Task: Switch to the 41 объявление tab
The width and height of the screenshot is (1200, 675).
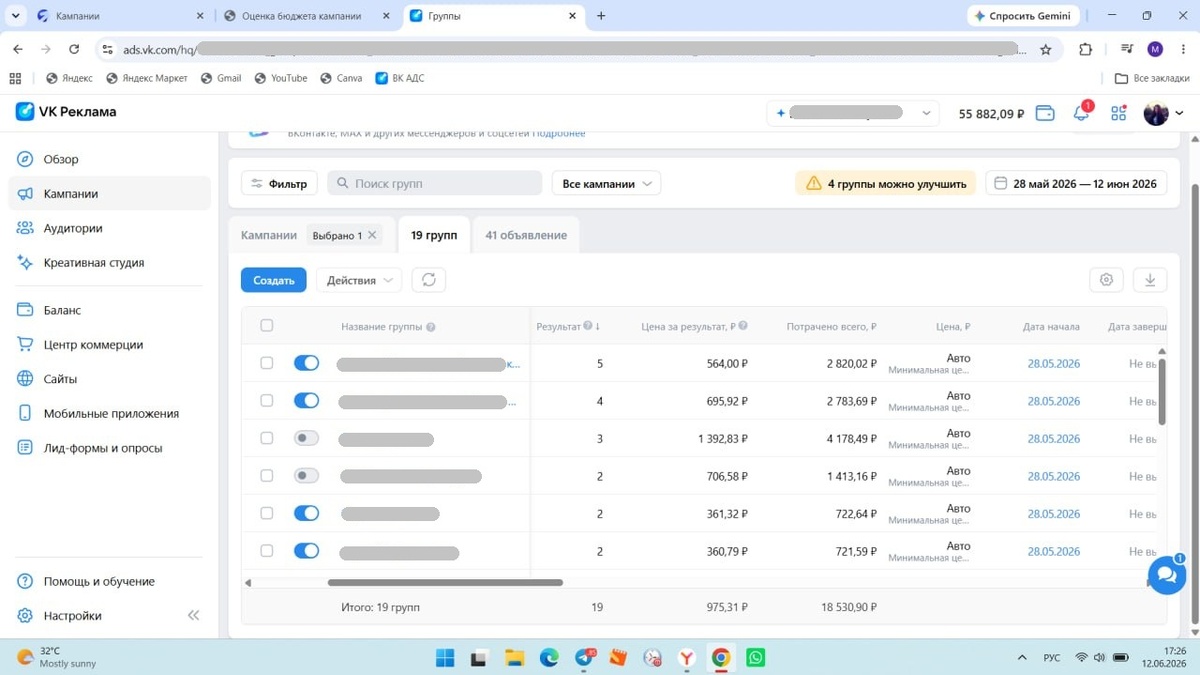Action: tap(526, 235)
